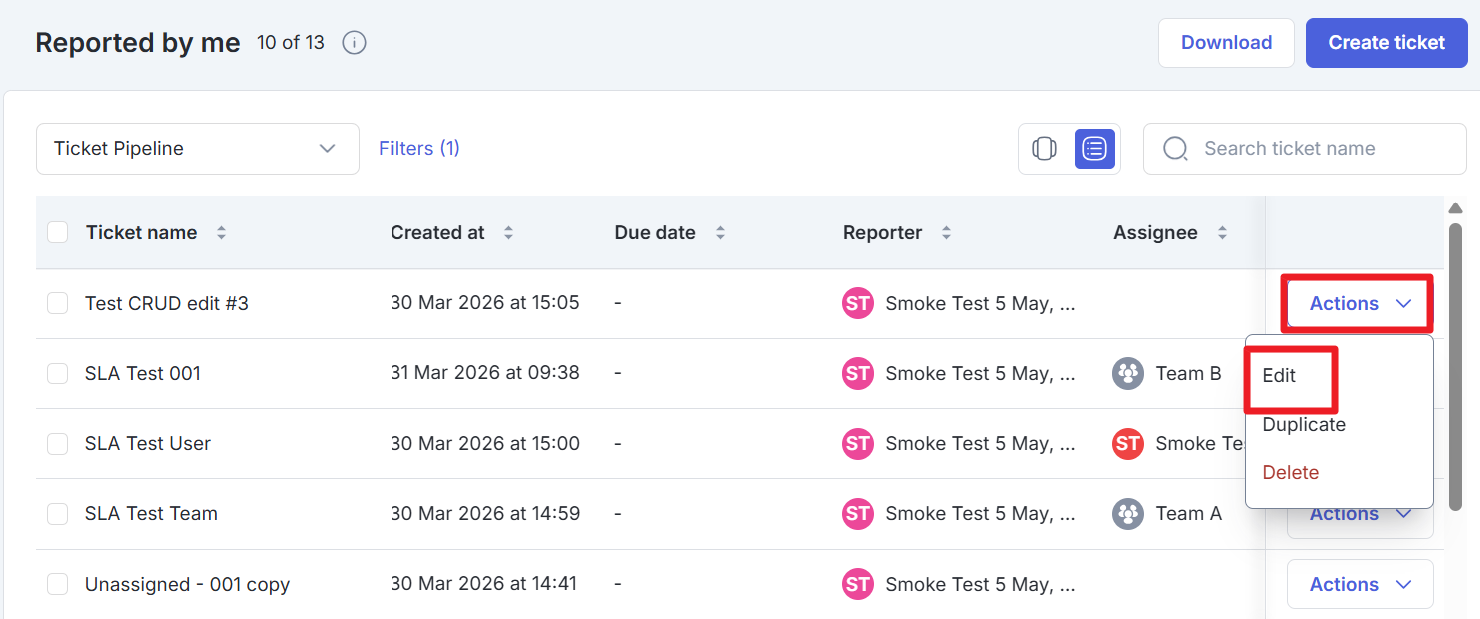
Task: Open the Ticket Pipeline dropdown
Action: coord(197,149)
